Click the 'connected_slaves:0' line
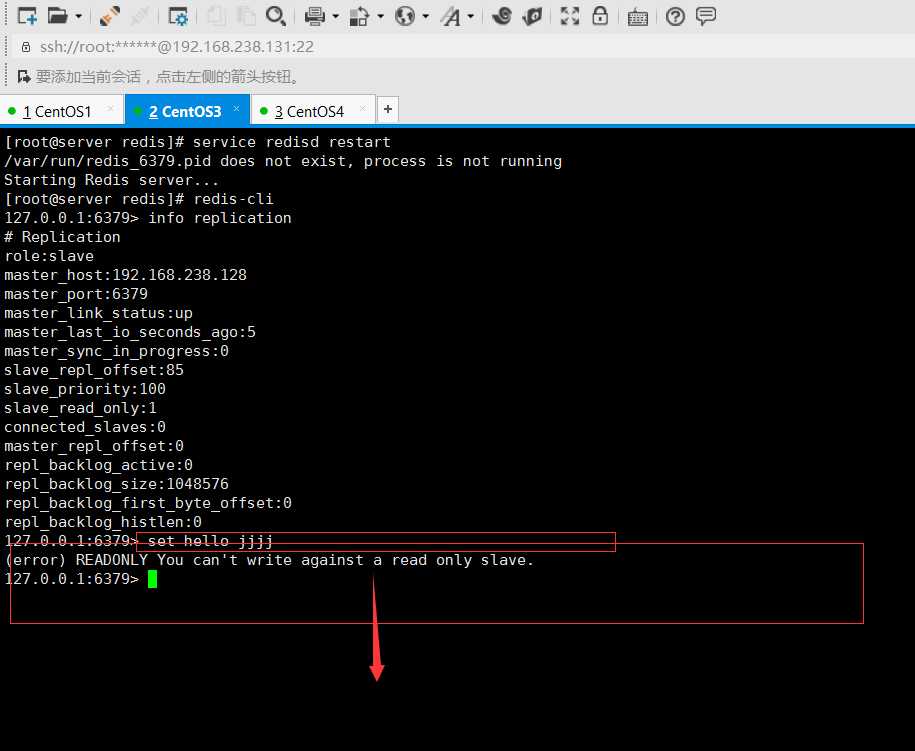915x751 pixels. click(85, 427)
